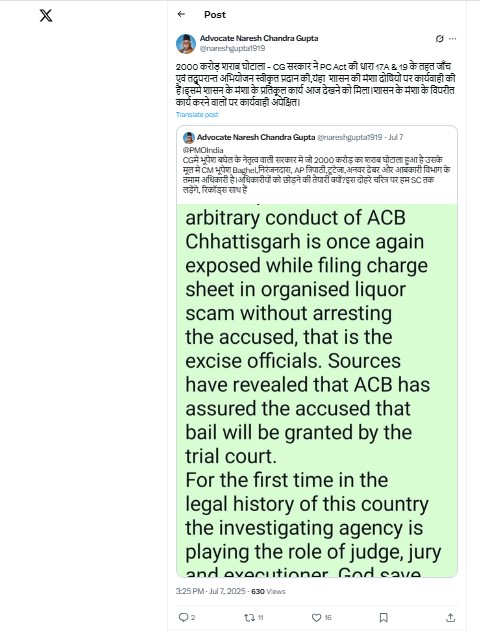Click the repost icon
Image resolution: width=480 pixels, height=633 pixels.
pyautogui.click(x=249, y=617)
